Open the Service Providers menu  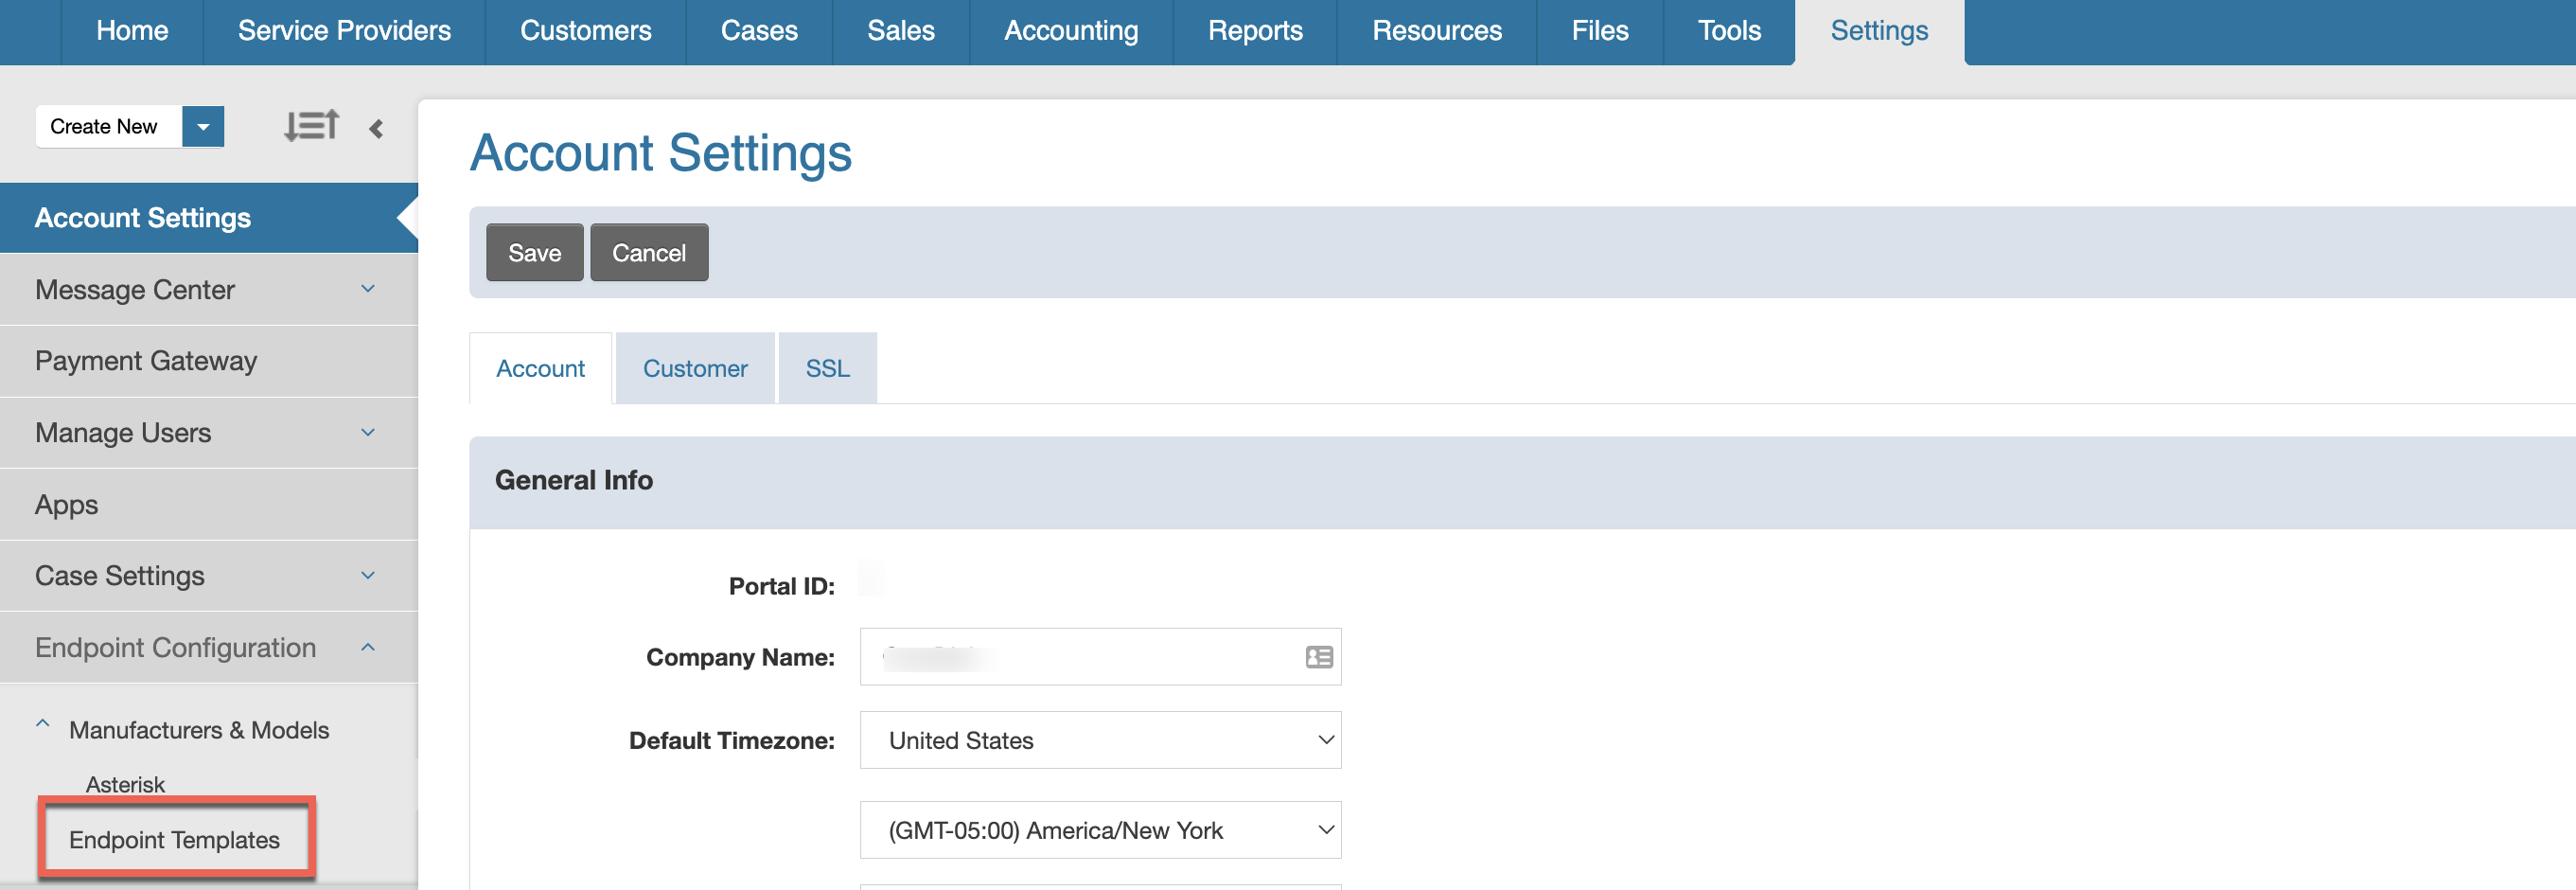344,31
